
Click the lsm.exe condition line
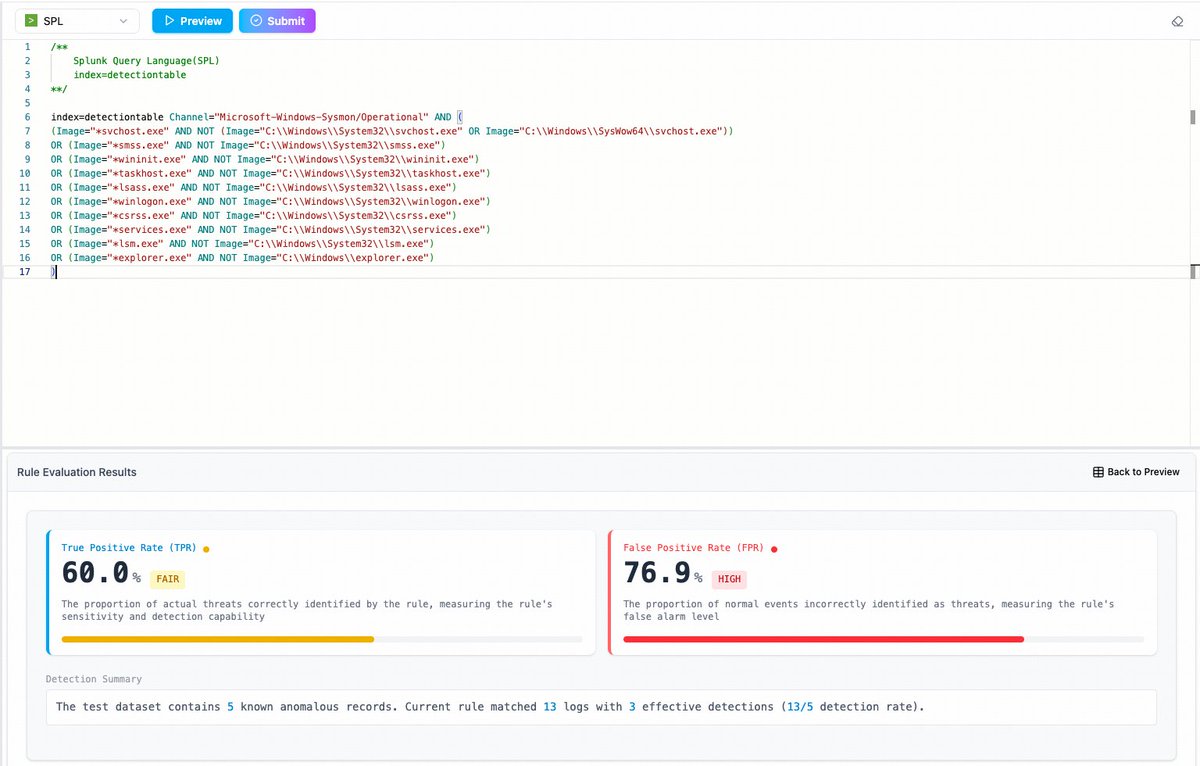coord(243,243)
